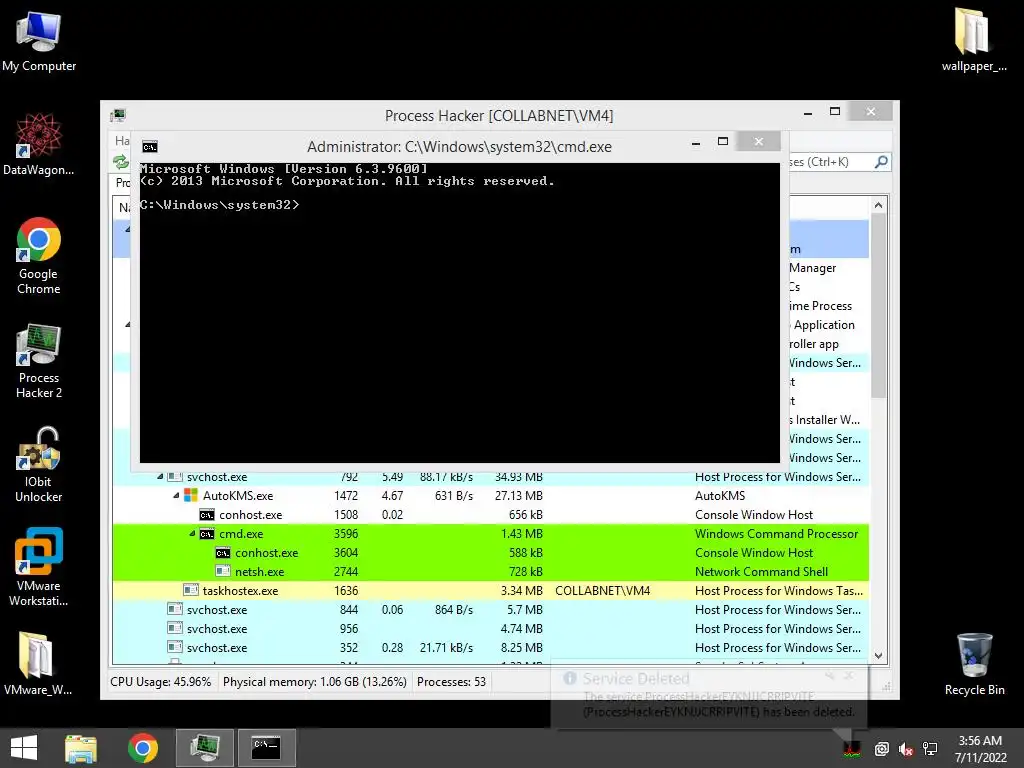Close the Administrator cmd.exe window
Viewport: 1024px width, 768px height.
click(758, 141)
